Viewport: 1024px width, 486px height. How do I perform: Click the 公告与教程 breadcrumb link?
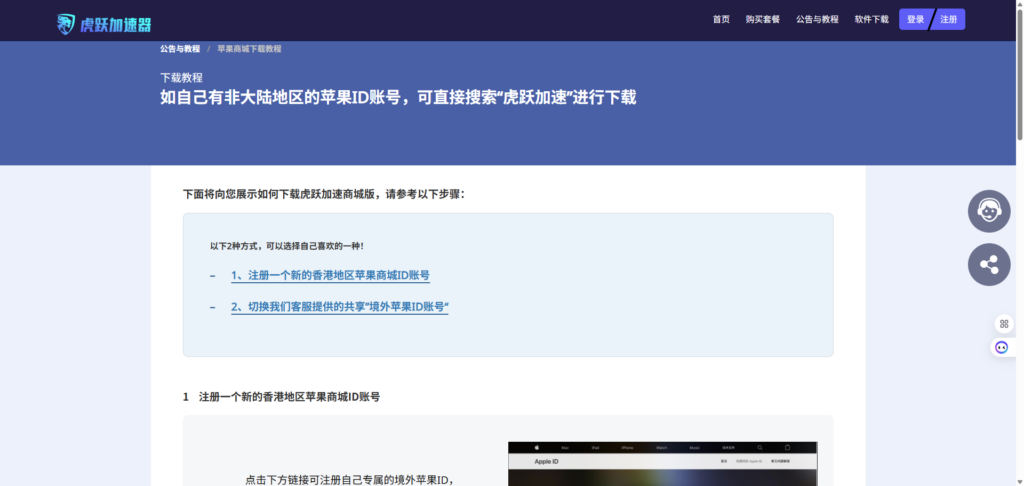(x=179, y=49)
